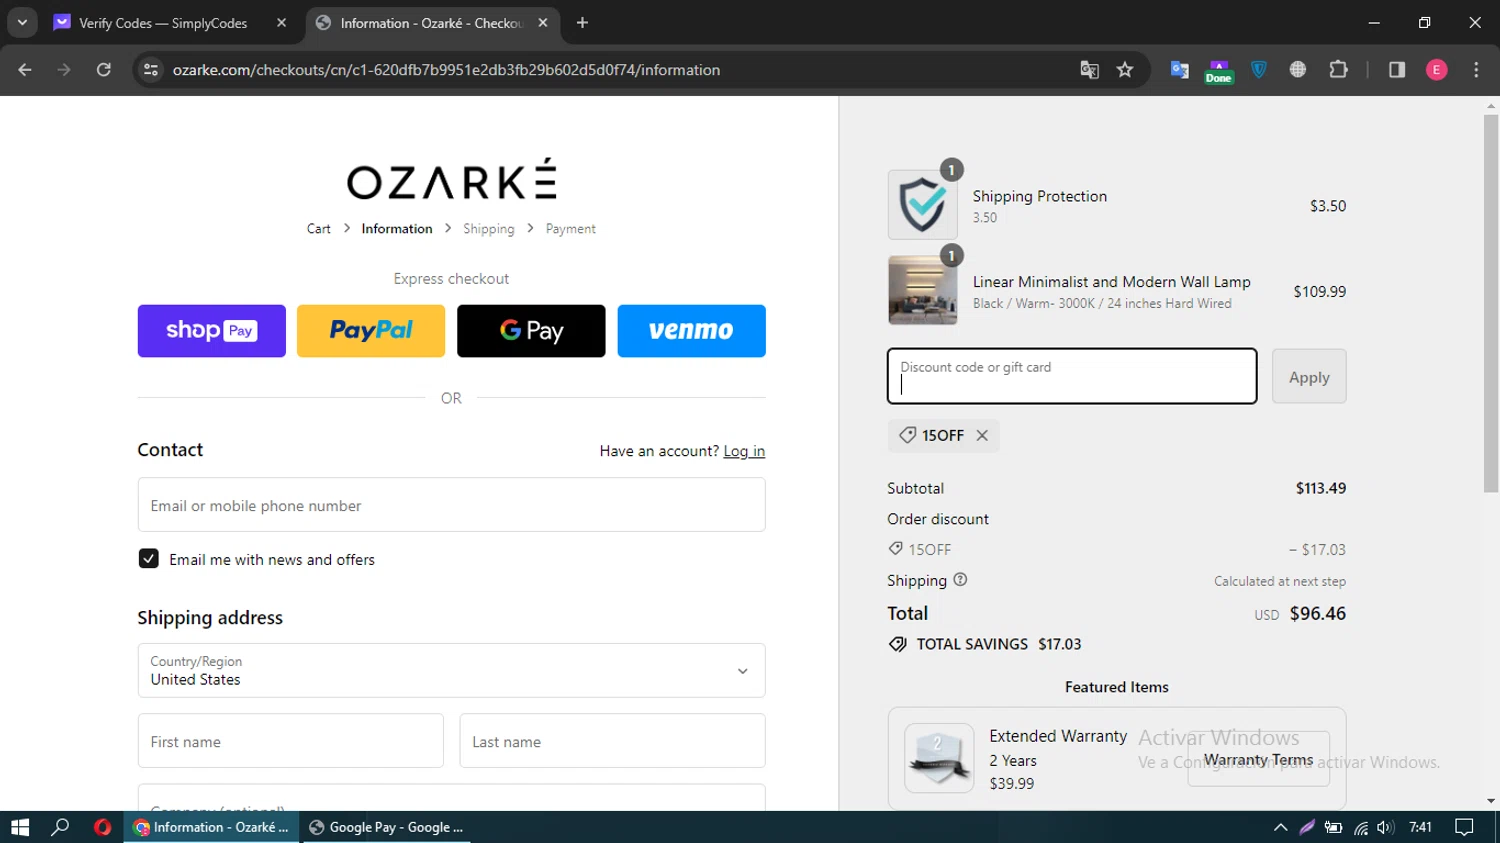The height and width of the screenshot is (843, 1500).
Task: Click the Payment breadcrumb step
Action: pos(570,229)
